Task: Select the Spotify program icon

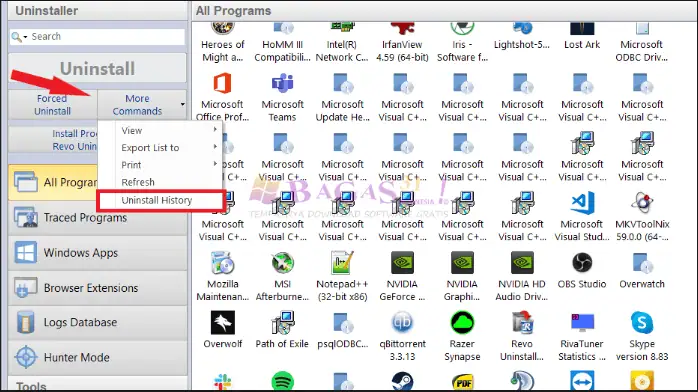Action: click(282, 381)
